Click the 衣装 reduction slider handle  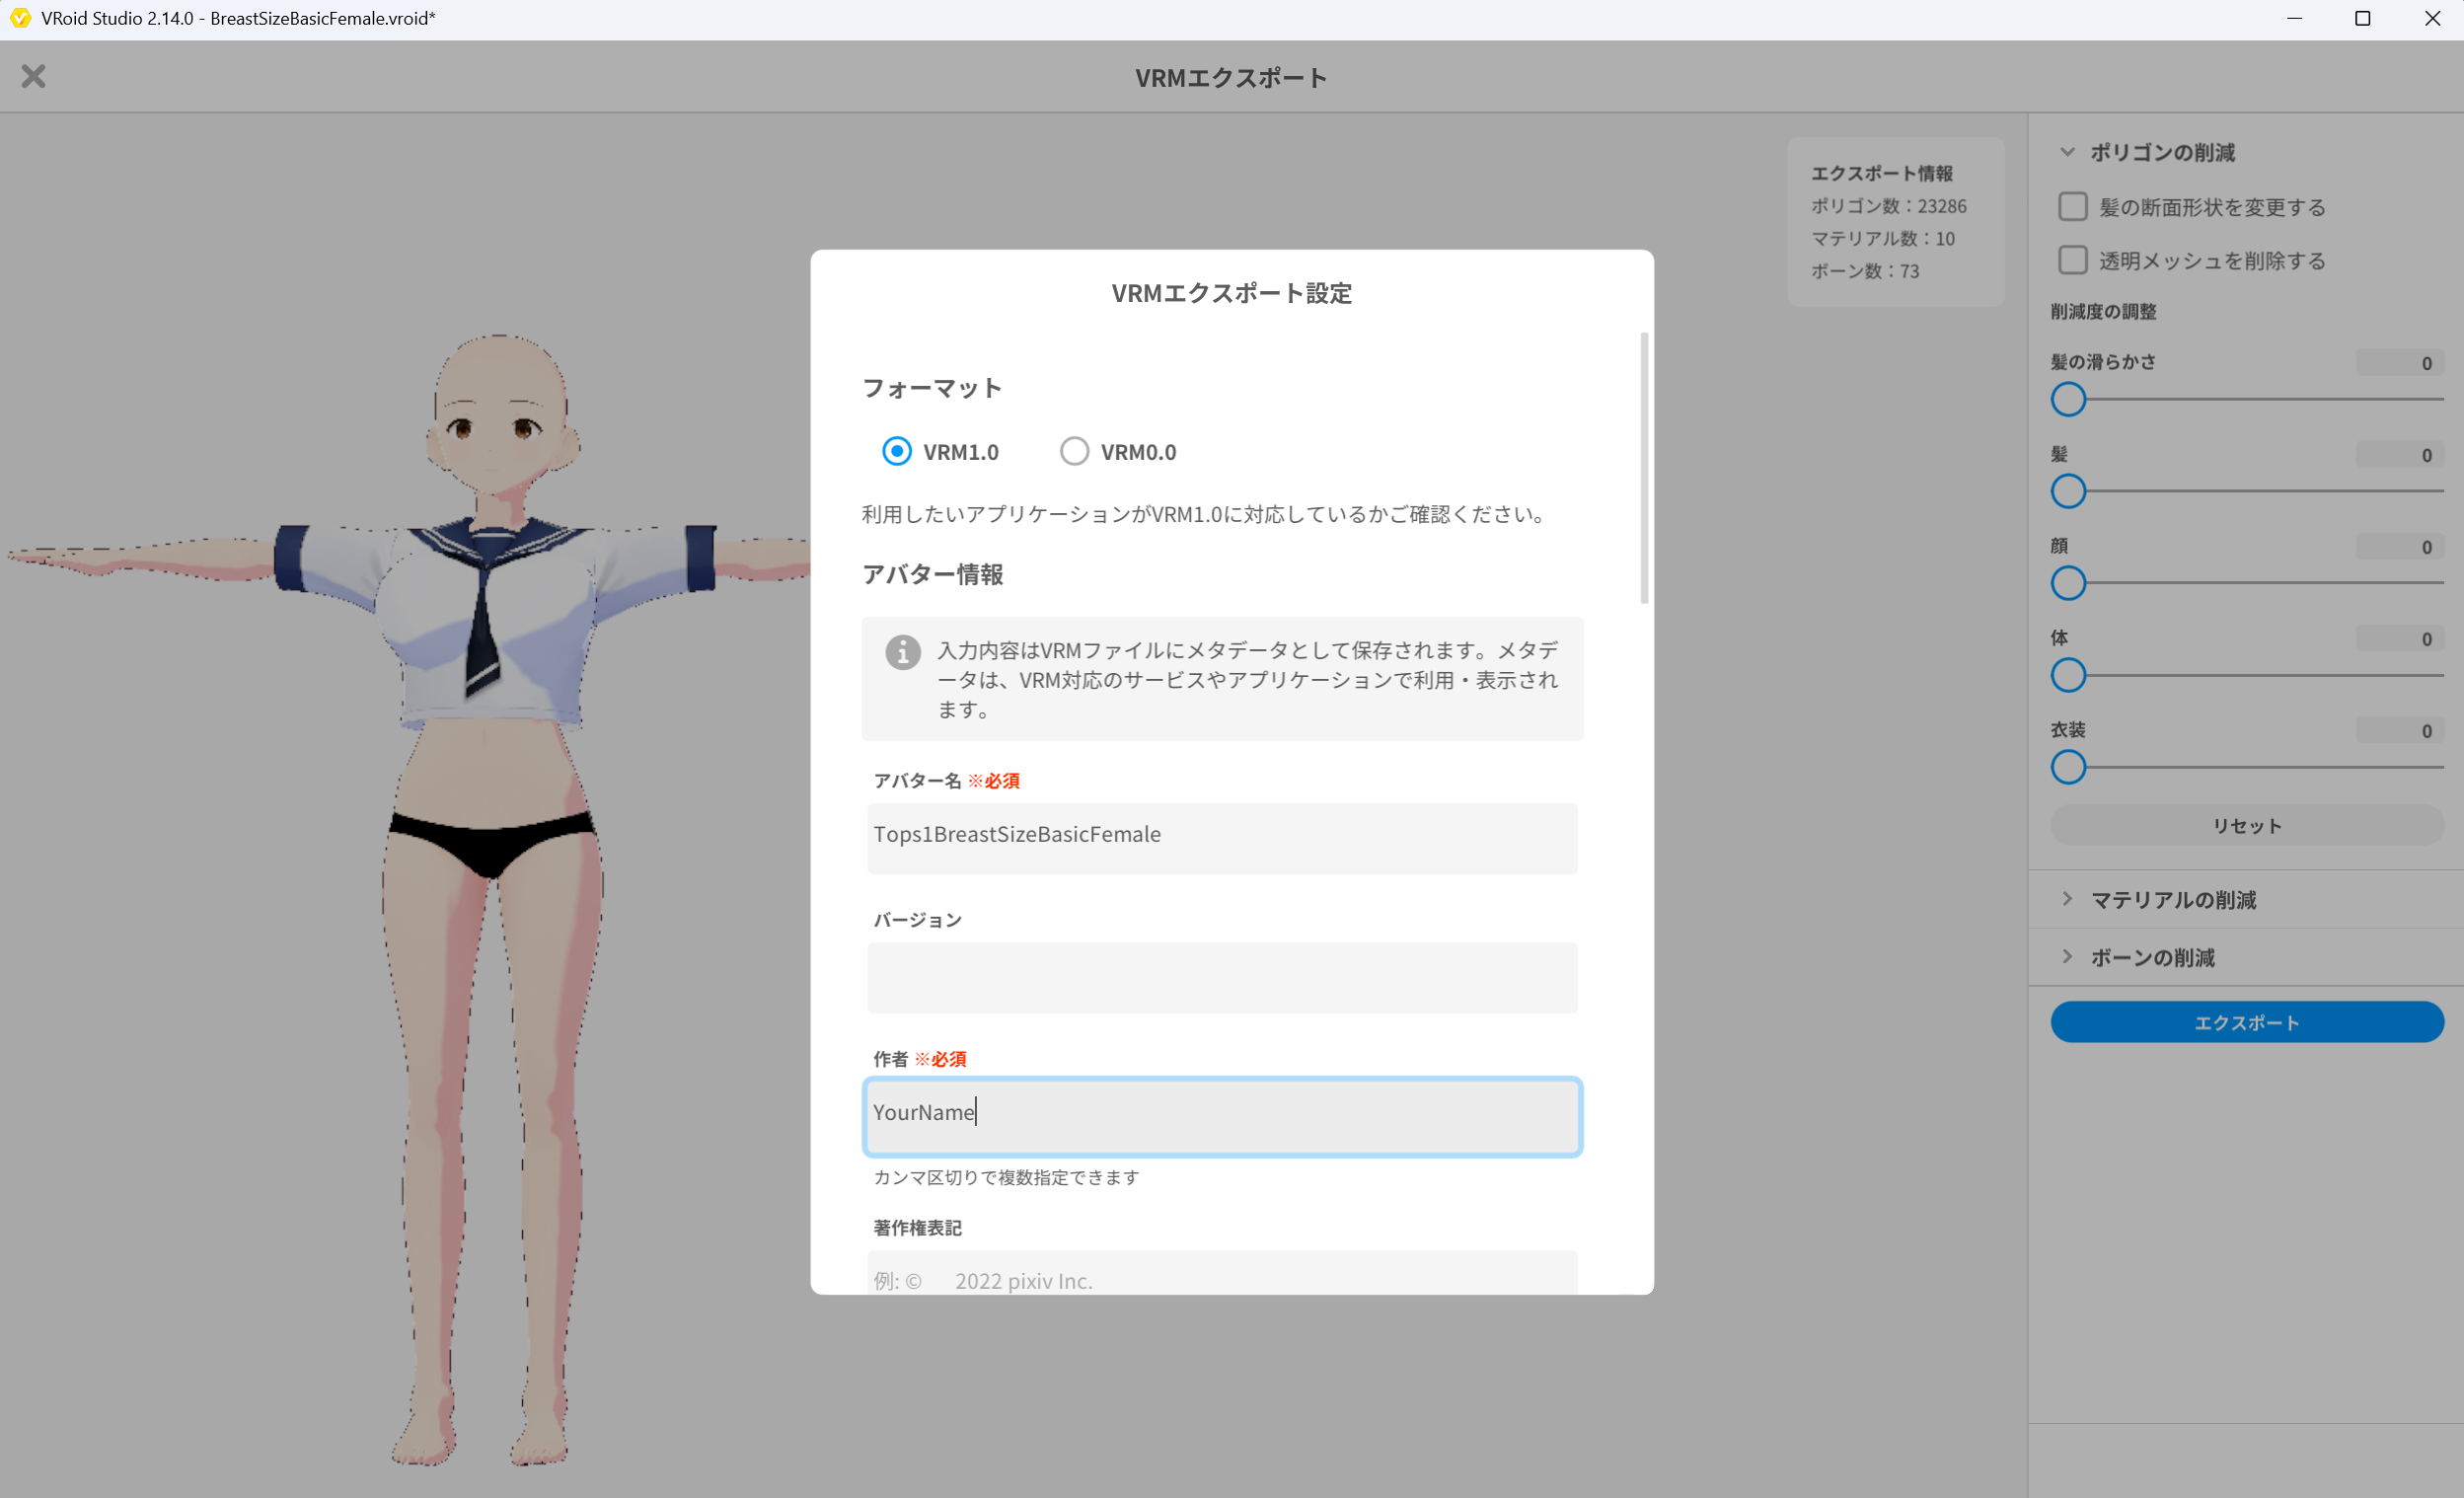pyautogui.click(x=2068, y=767)
